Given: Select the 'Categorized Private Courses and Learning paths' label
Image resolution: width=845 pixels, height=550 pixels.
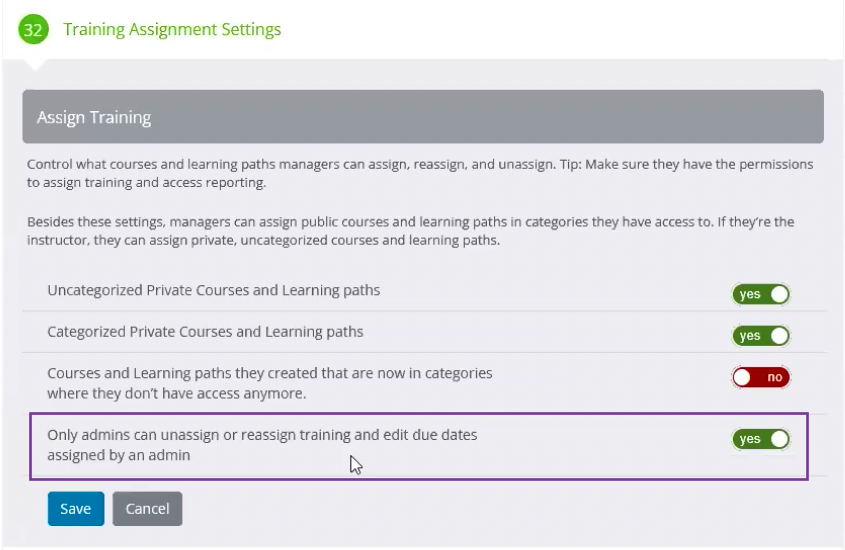Looking at the screenshot, I should pos(205,332).
